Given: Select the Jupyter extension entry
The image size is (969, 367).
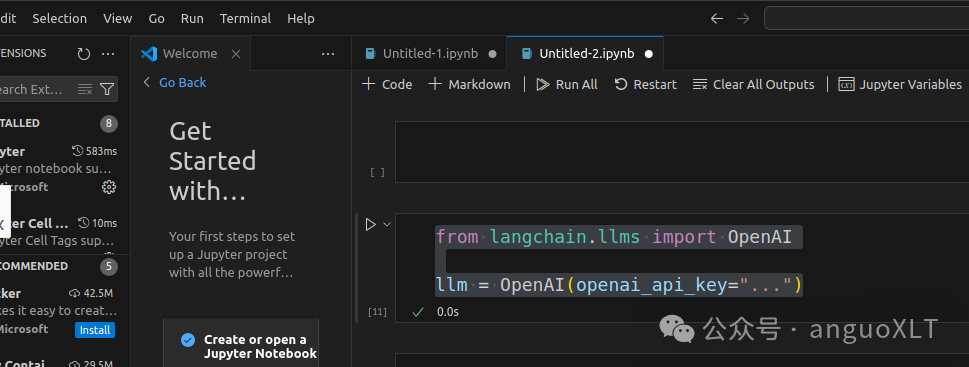Looking at the screenshot, I should [59, 169].
